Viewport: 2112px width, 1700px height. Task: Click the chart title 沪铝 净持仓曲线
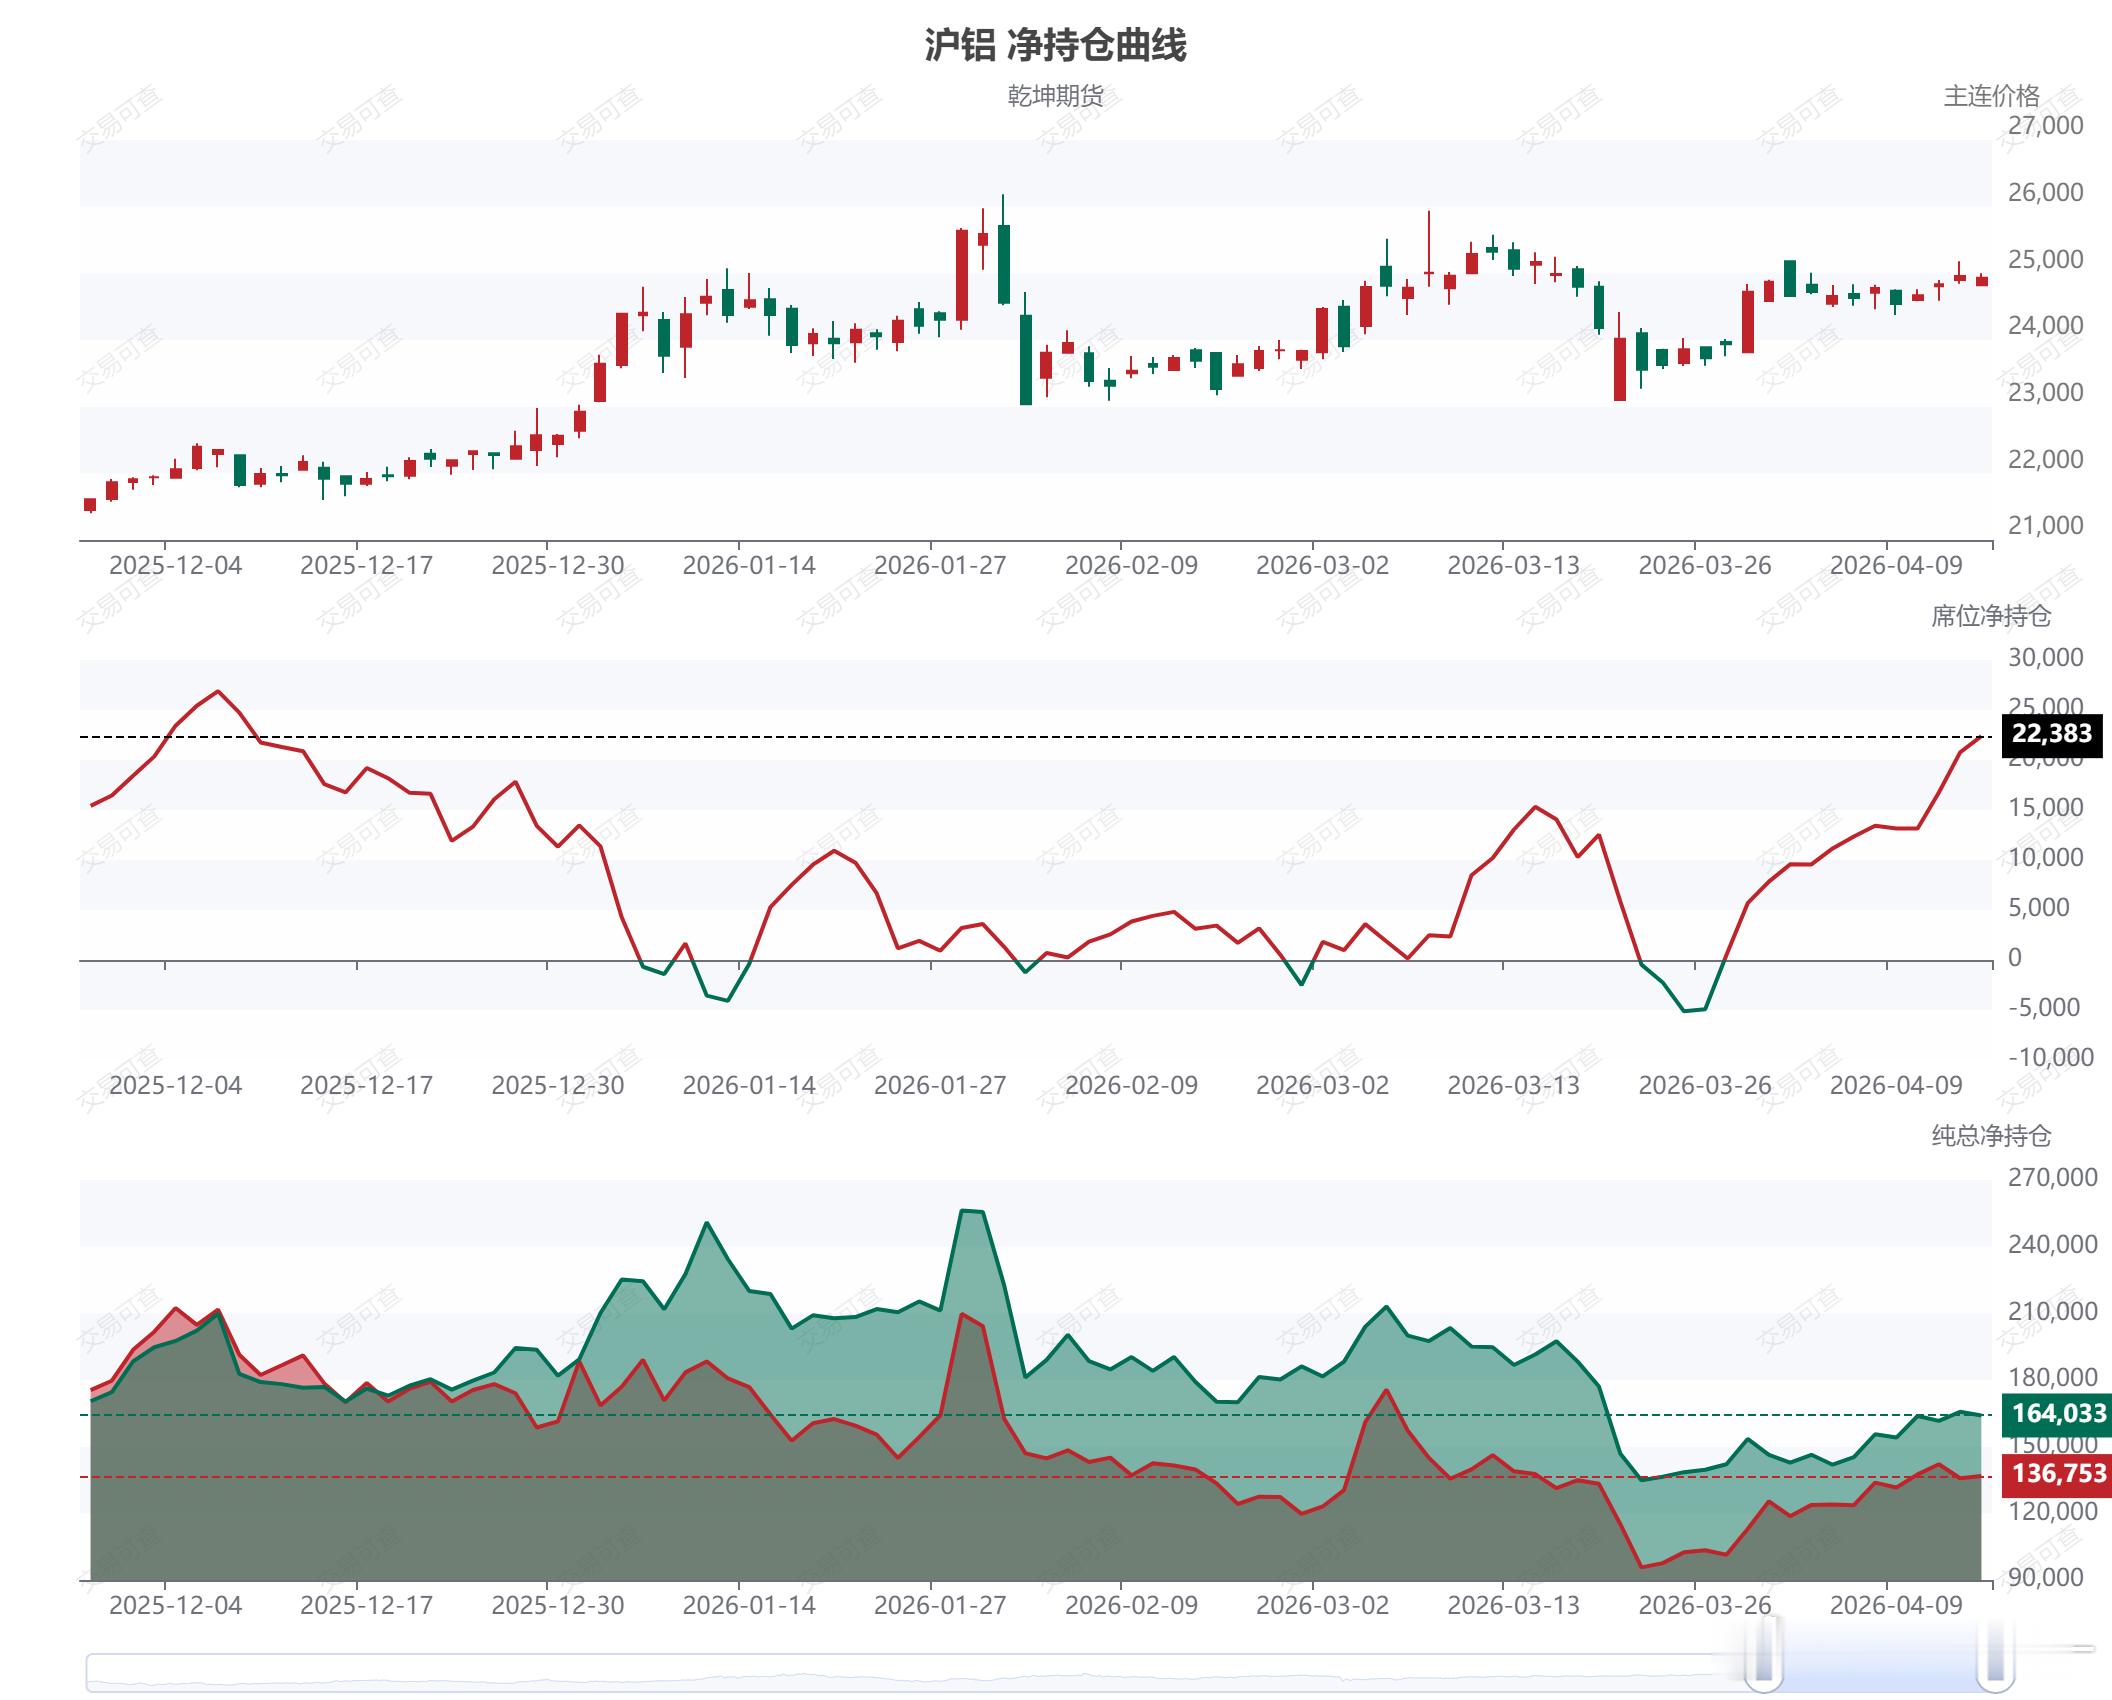[1055, 46]
